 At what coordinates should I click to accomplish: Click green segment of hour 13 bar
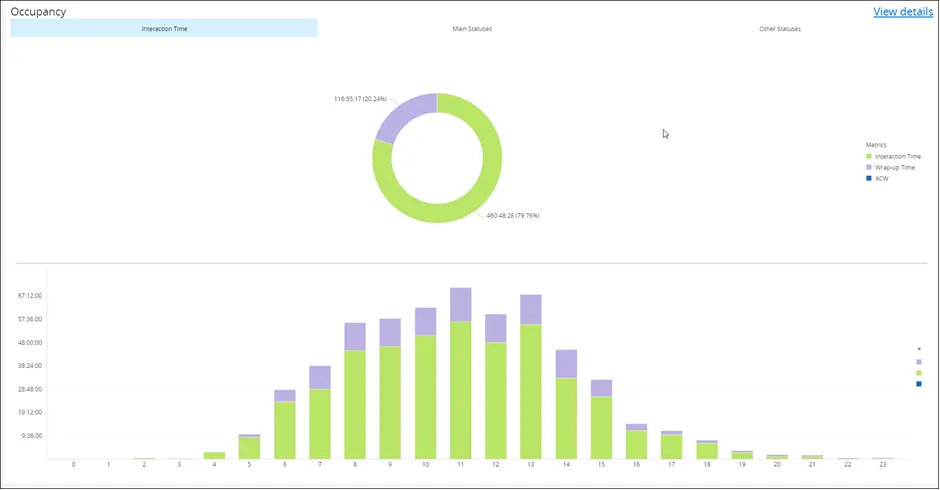click(531, 392)
